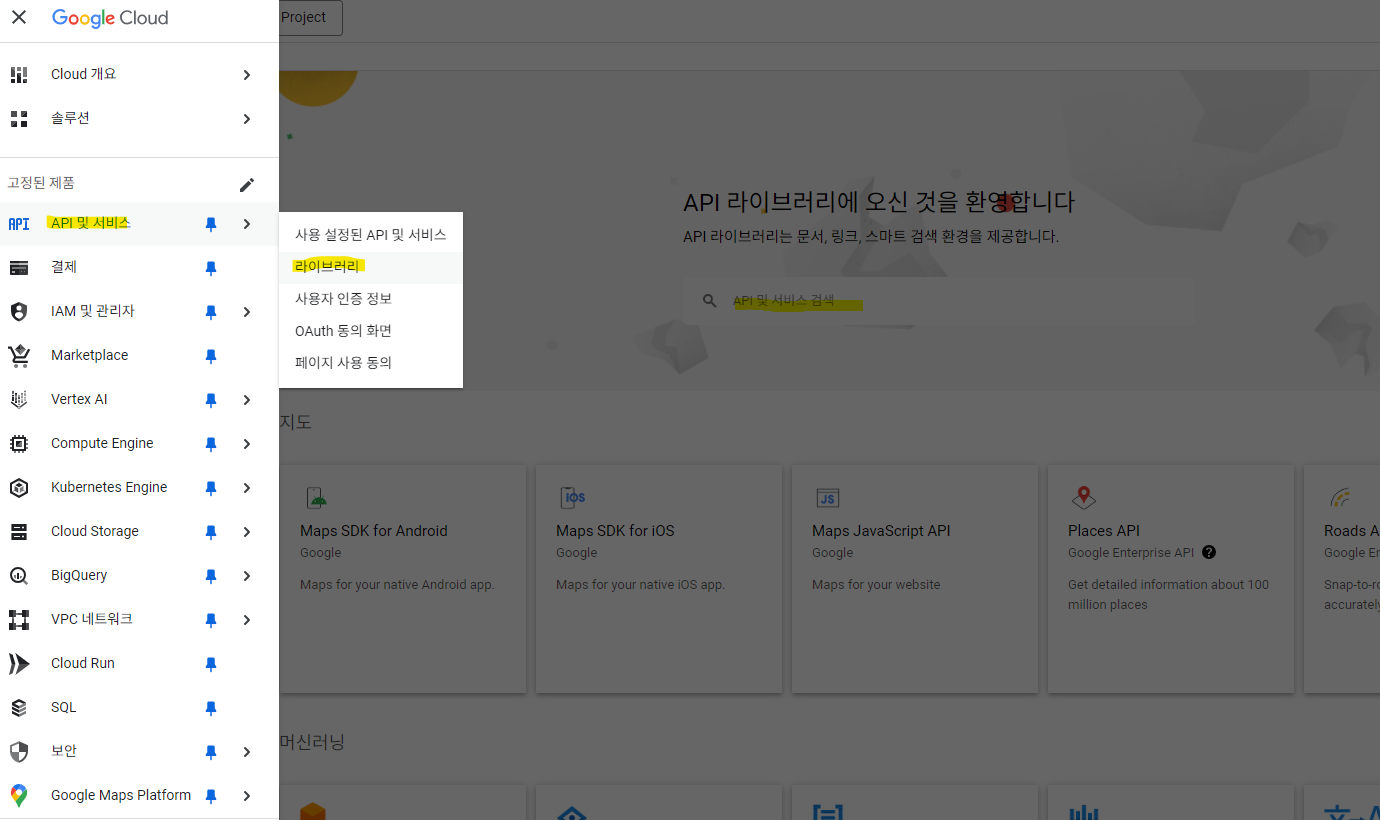
Task: Expand the 솔루션 submenu arrow
Action: [247, 119]
